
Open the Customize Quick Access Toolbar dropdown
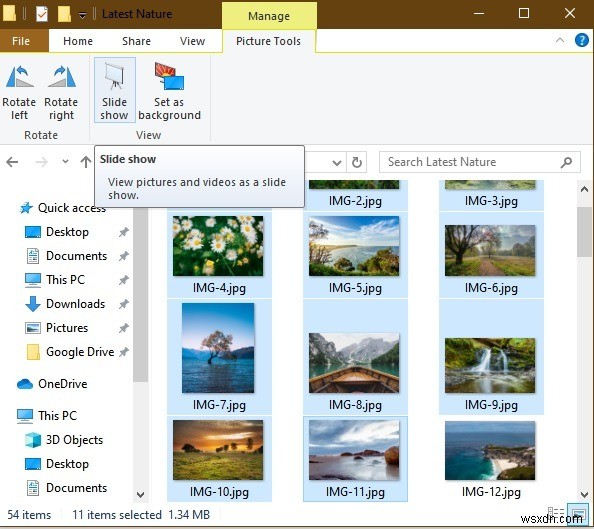[82, 15]
